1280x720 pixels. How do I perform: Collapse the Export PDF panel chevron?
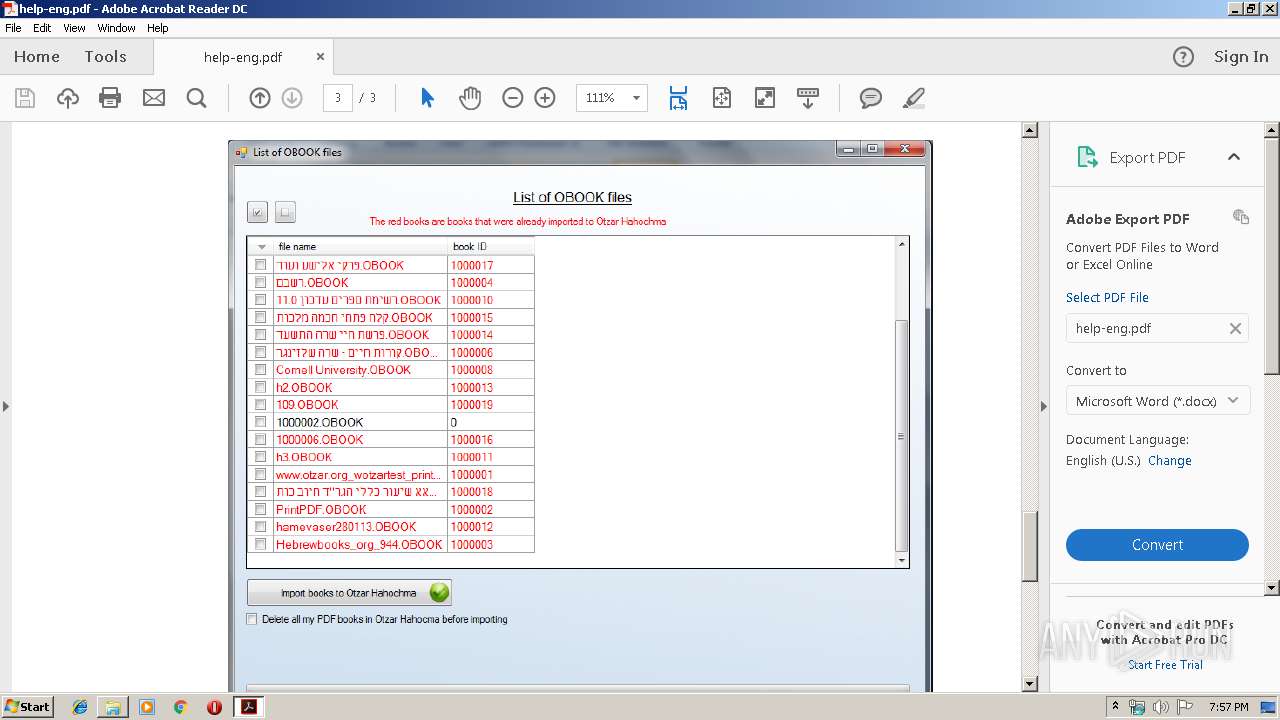(1234, 157)
